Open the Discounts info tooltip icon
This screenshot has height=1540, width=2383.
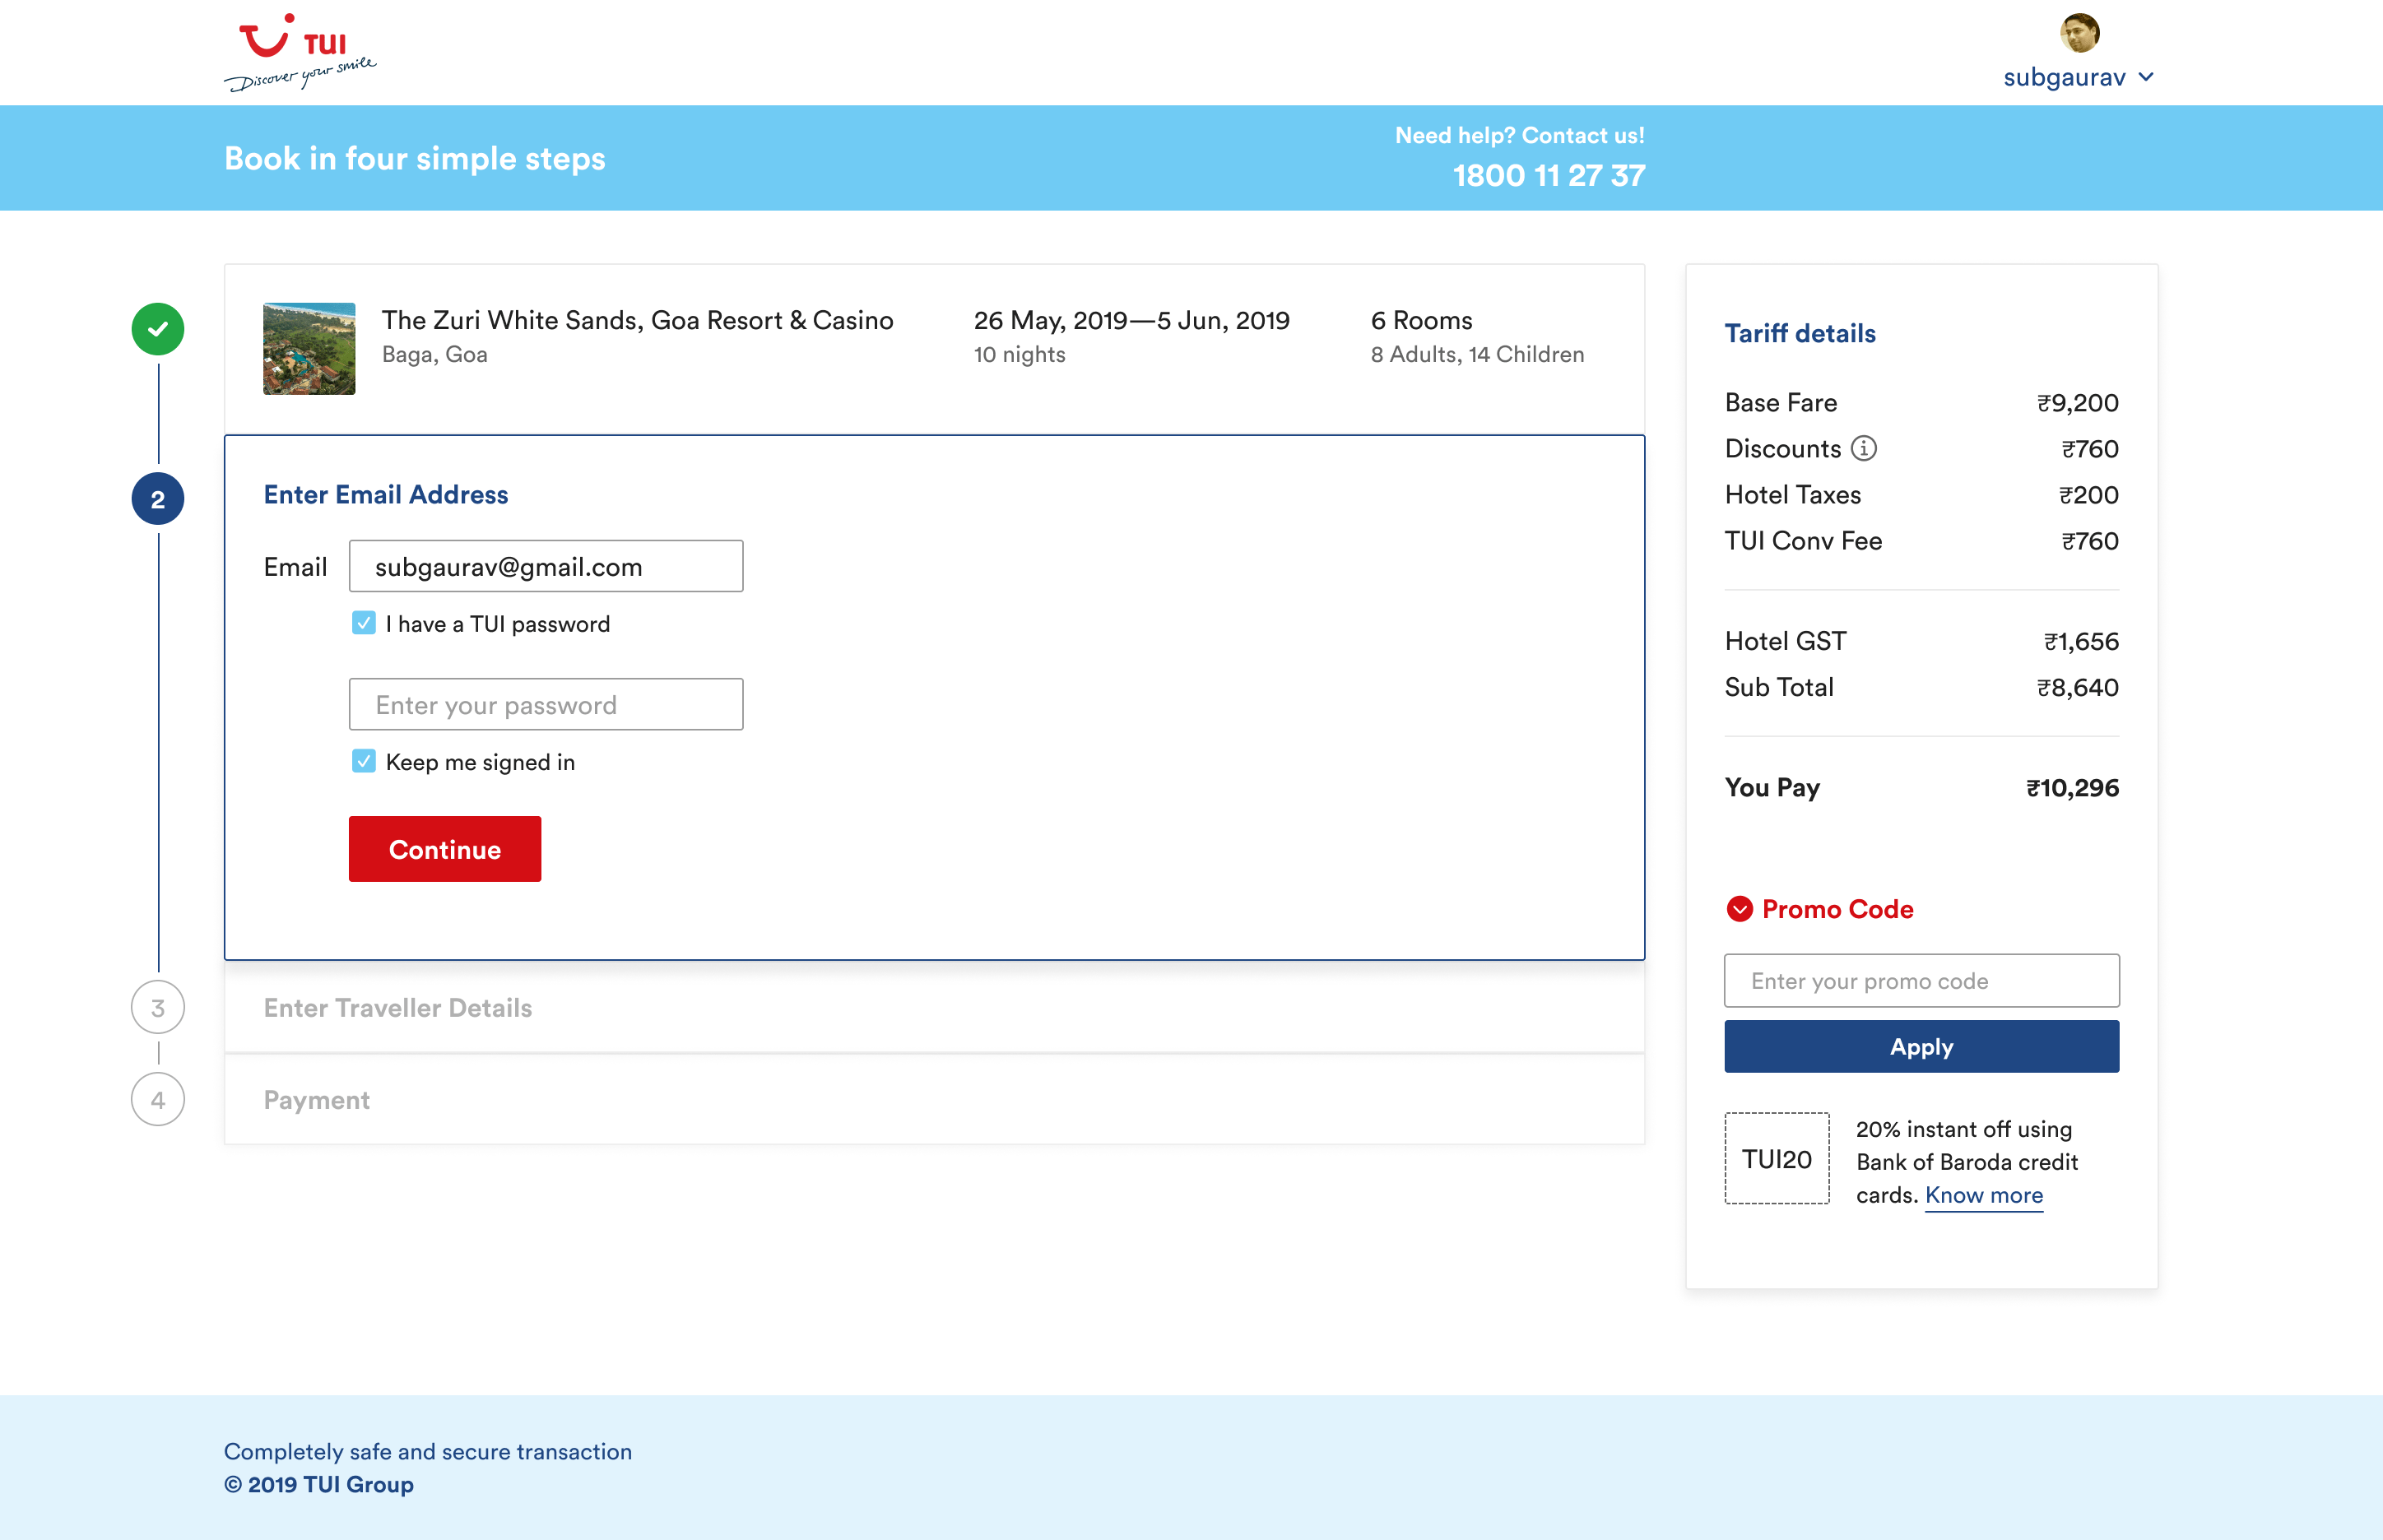pos(1866,448)
